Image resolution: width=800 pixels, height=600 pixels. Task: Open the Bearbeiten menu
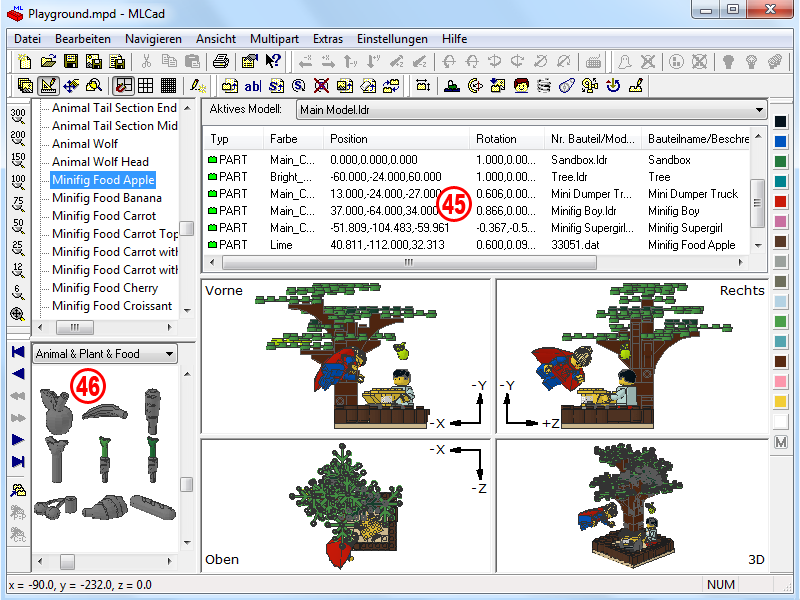(x=83, y=39)
